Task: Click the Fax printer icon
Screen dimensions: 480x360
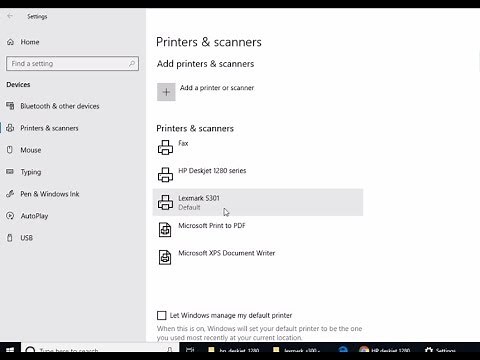Action: coord(165,147)
